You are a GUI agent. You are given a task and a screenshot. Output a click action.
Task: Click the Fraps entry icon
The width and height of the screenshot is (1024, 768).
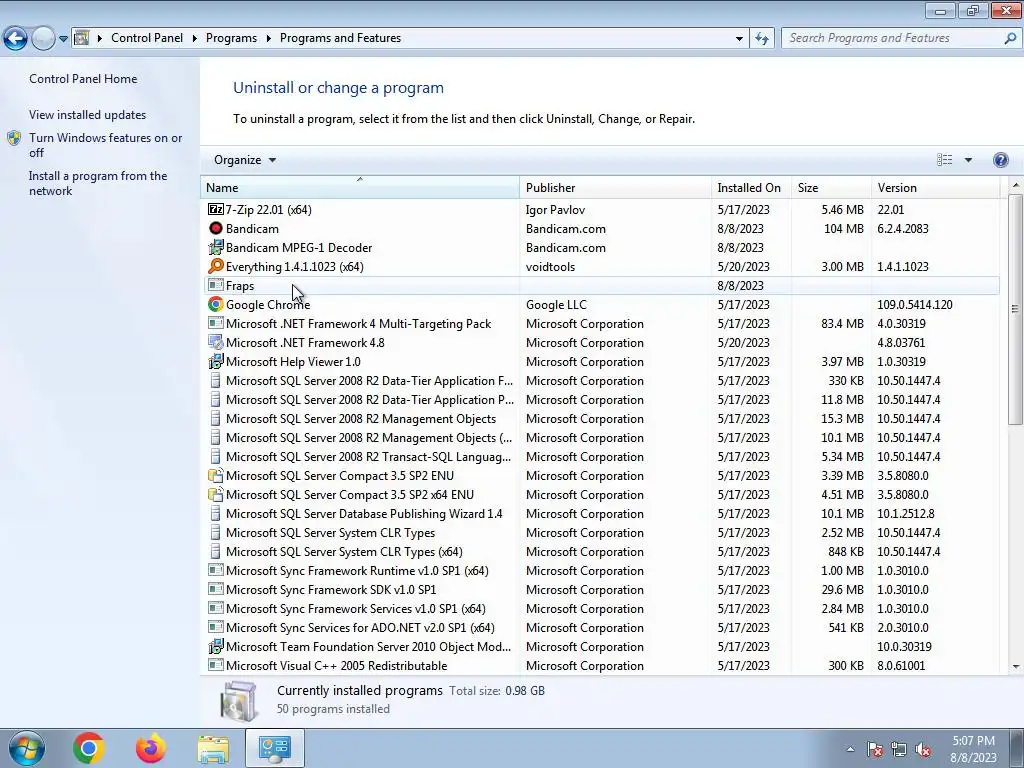click(x=216, y=285)
